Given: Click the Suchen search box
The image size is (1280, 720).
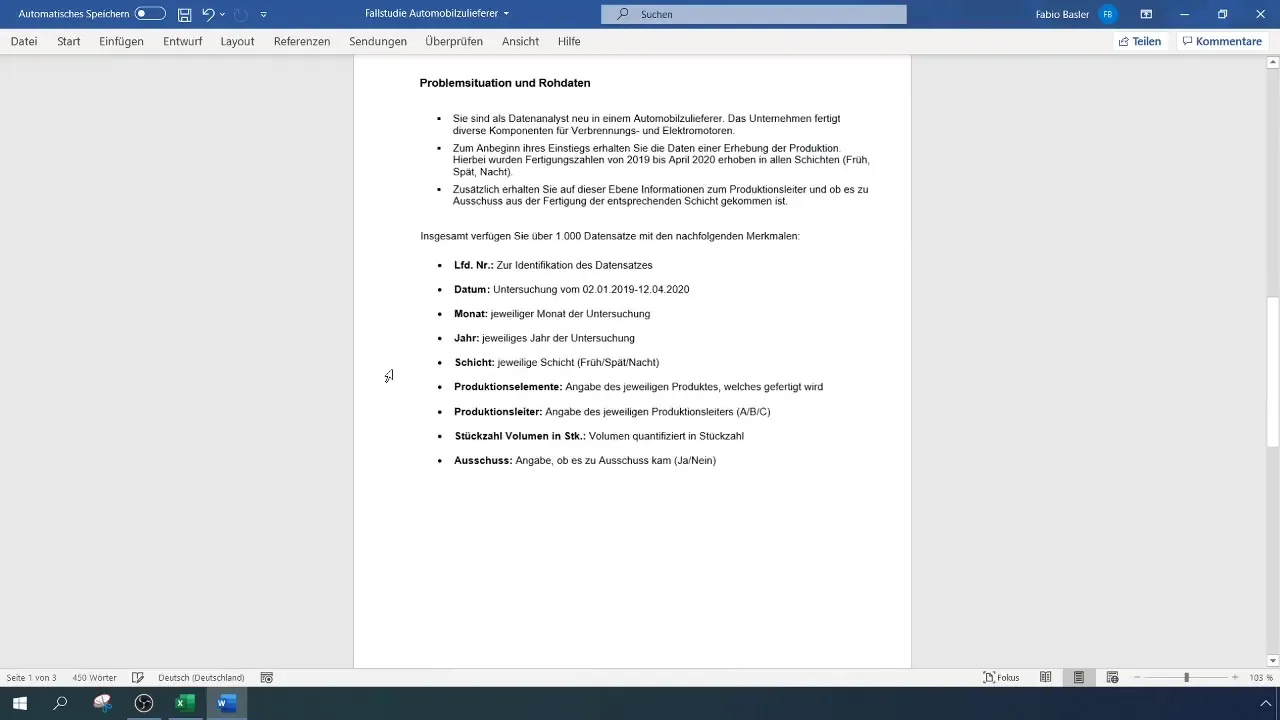Looking at the screenshot, I should tap(754, 14).
